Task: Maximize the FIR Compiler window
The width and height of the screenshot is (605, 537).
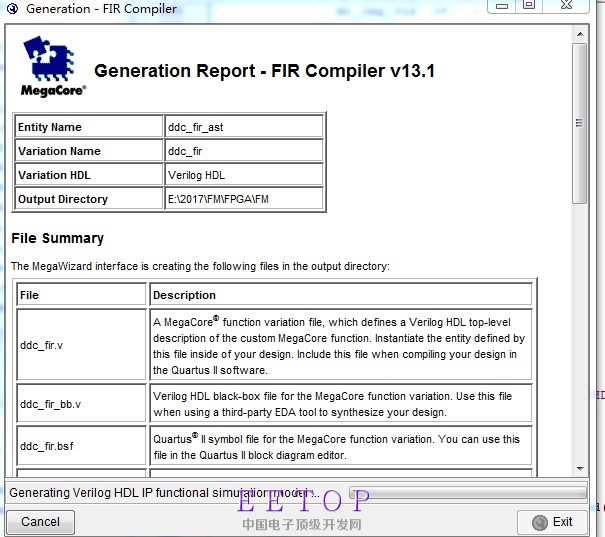Action: [529, 5]
